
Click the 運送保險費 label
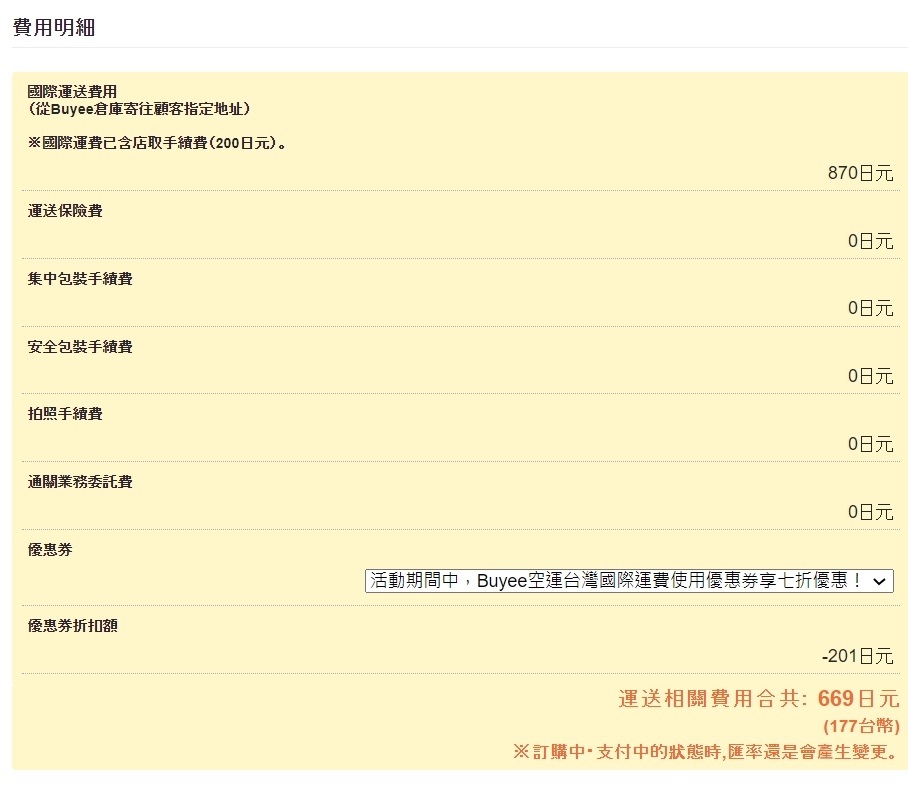(65, 211)
